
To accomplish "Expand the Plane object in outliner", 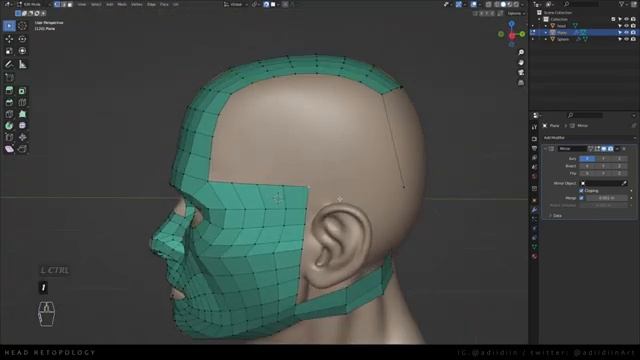I will (546, 32).
